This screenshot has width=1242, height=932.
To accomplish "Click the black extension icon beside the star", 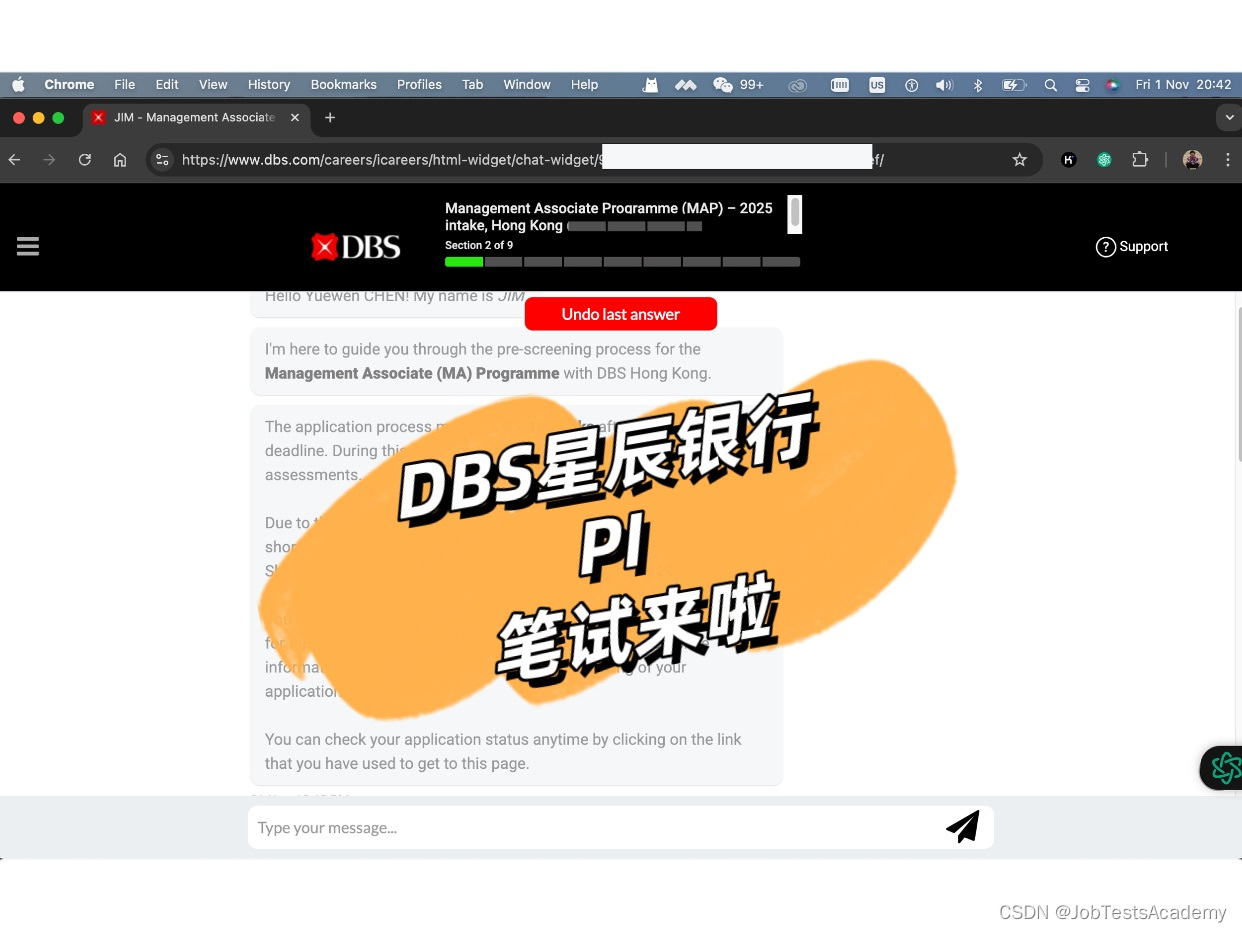I will click(x=1068, y=160).
